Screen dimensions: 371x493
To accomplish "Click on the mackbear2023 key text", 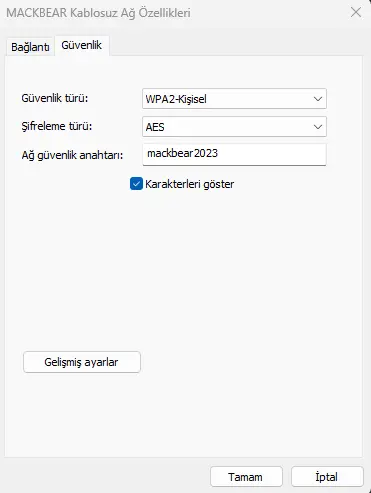I will click(x=182, y=153).
